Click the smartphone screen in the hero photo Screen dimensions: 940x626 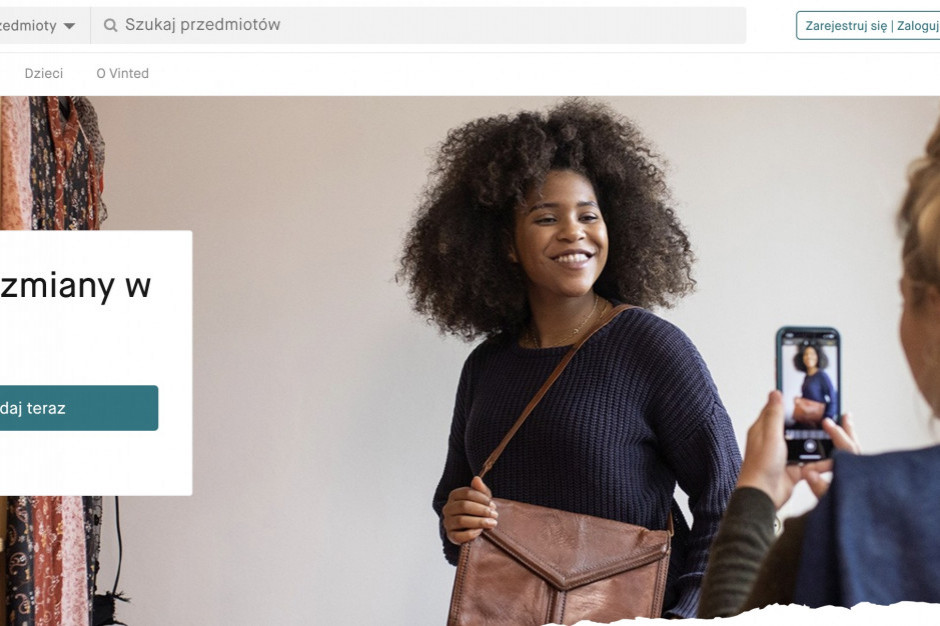(808, 394)
